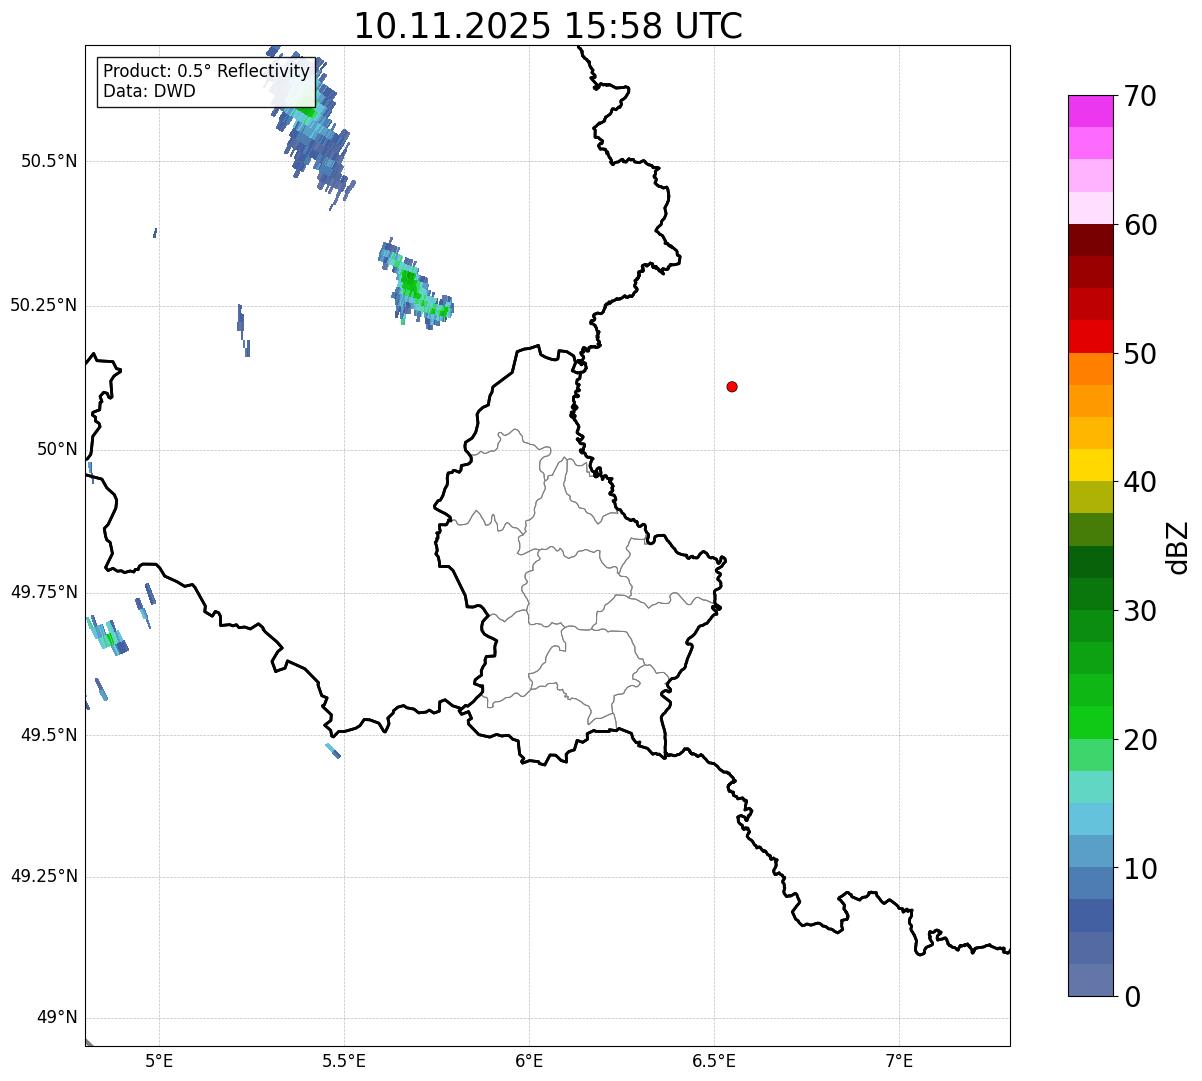Click the bright red colorbar swatch just below the 50 tick
Viewport: 1202px width, 1081px height.
click(x=1091, y=337)
